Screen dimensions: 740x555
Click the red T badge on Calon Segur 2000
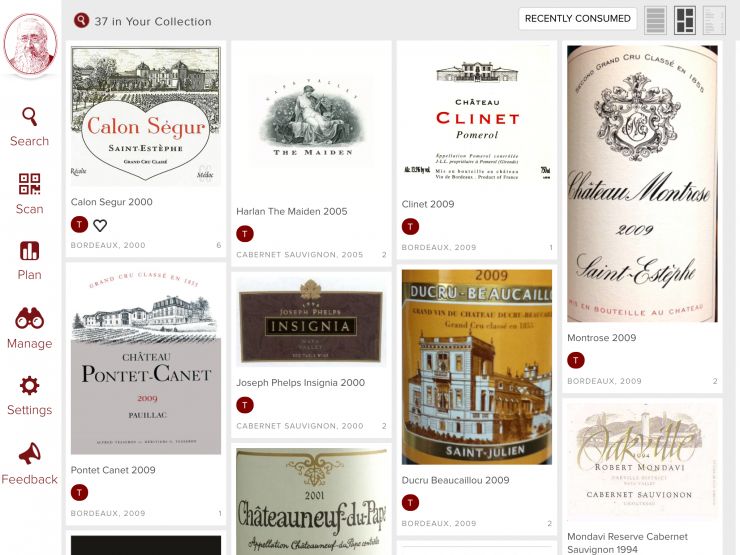pyautogui.click(x=79, y=224)
